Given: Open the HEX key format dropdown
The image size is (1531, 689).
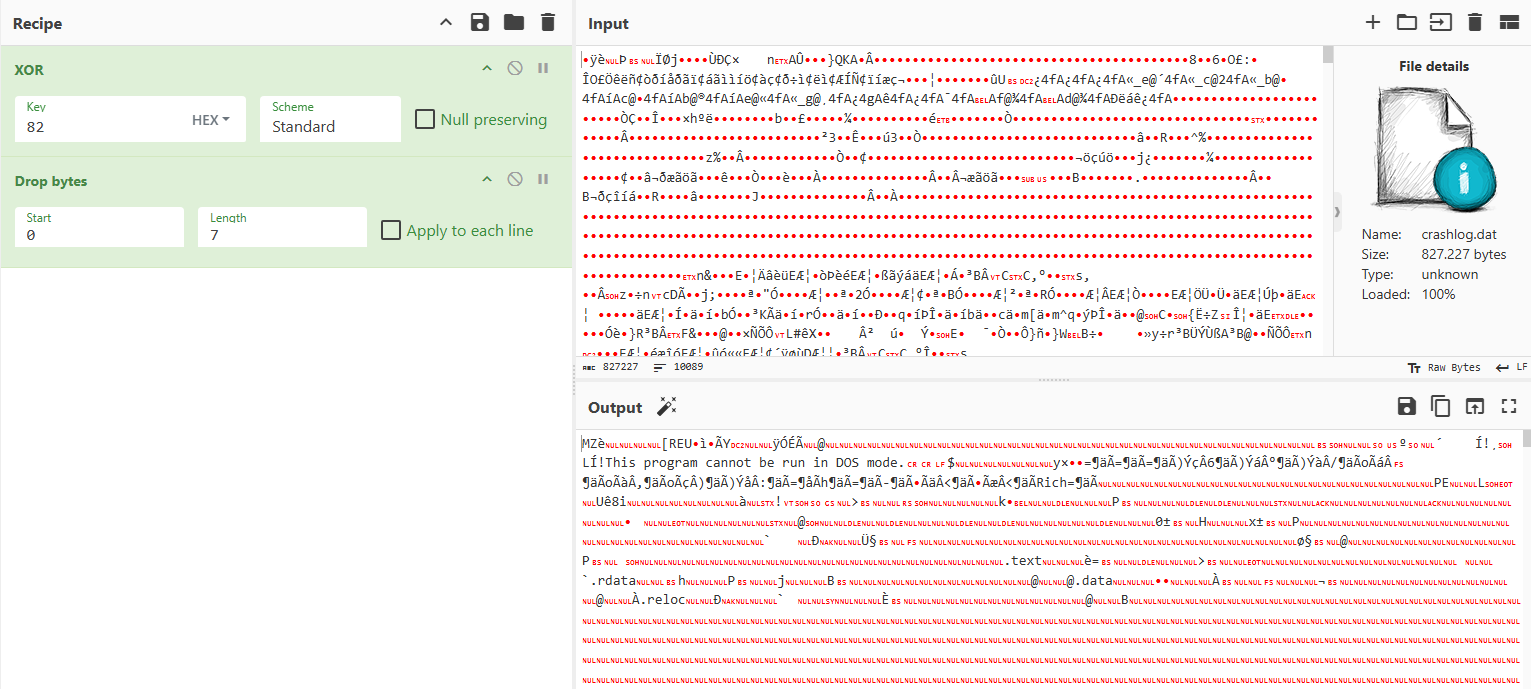Looking at the screenshot, I should pos(210,120).
